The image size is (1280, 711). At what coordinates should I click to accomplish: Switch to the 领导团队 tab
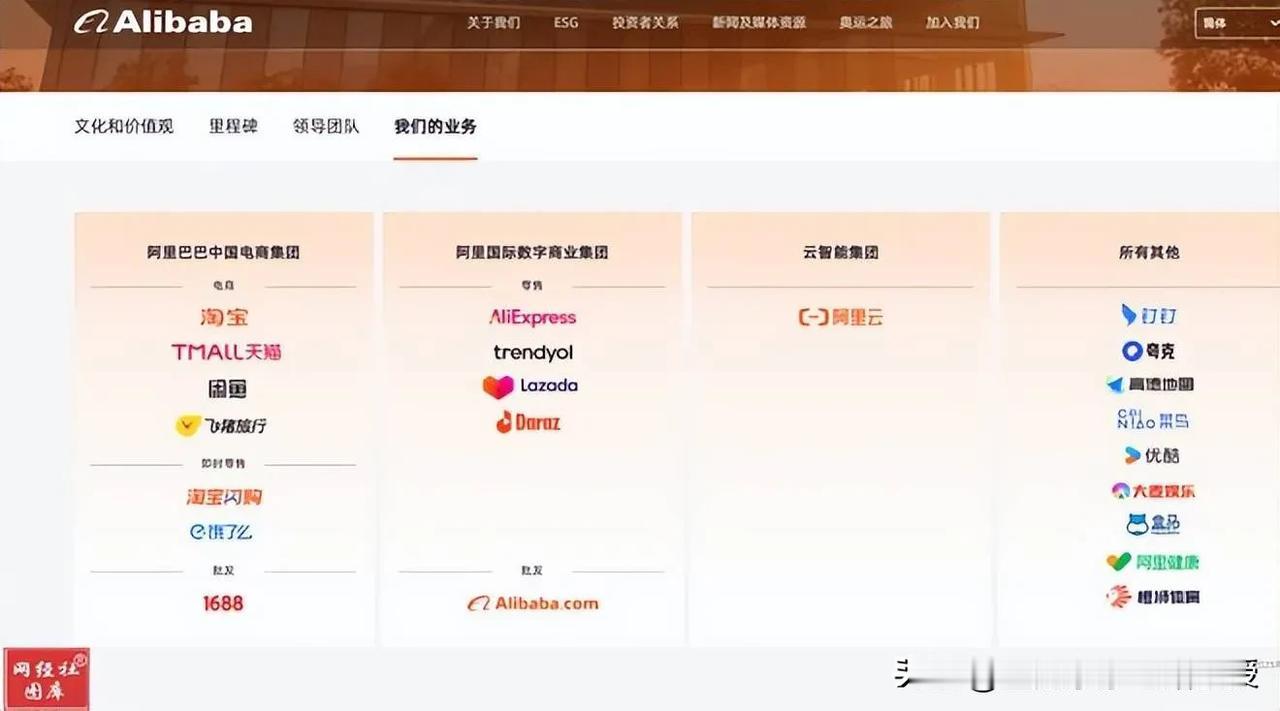tap(326, 126)
